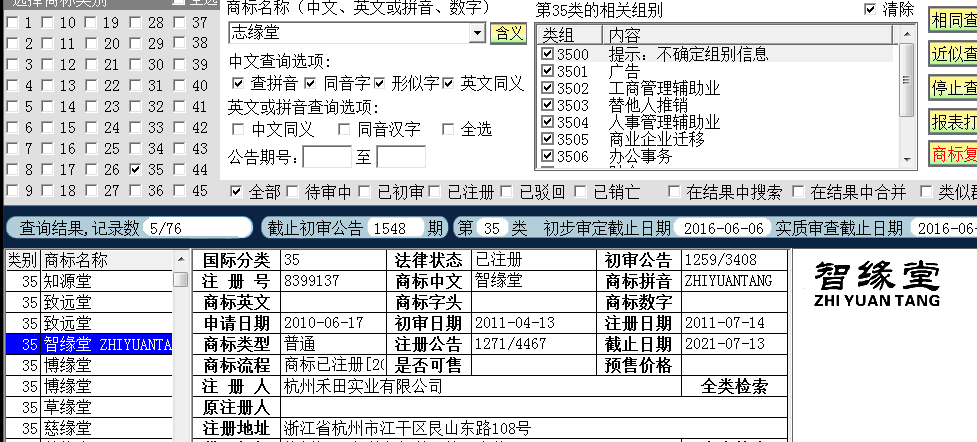Enable 在结果中合并 option
Image resolution: width=977 pixels, height=442 pixels.
798,191
